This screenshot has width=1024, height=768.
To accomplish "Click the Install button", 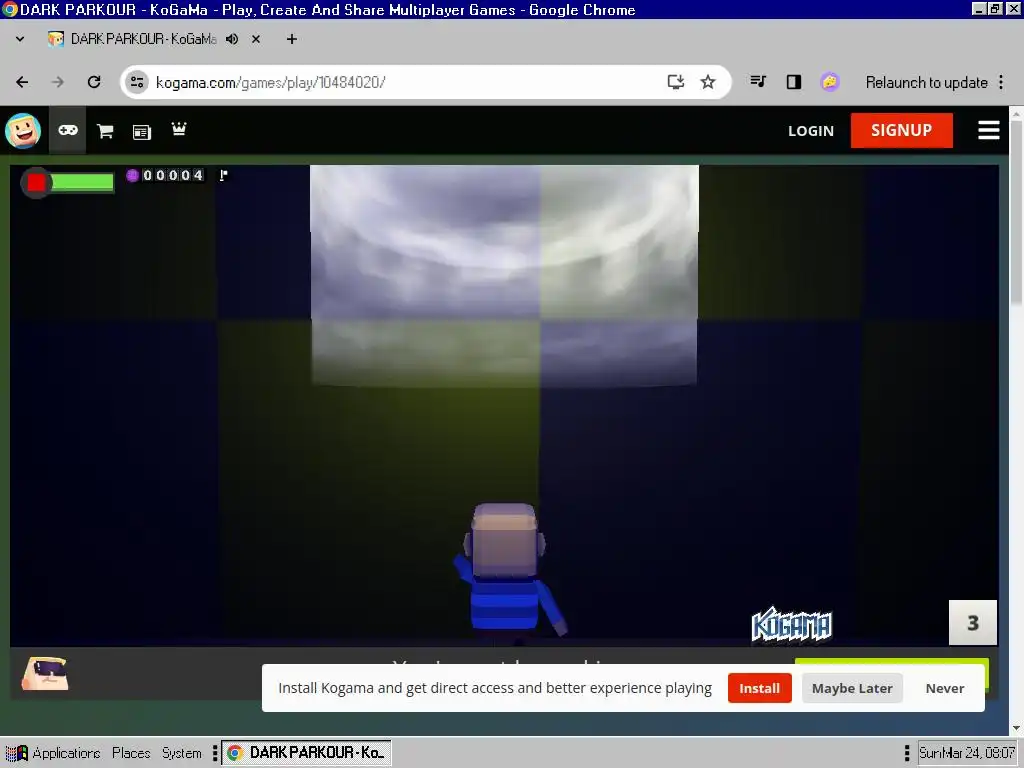I will pos(760,688).
